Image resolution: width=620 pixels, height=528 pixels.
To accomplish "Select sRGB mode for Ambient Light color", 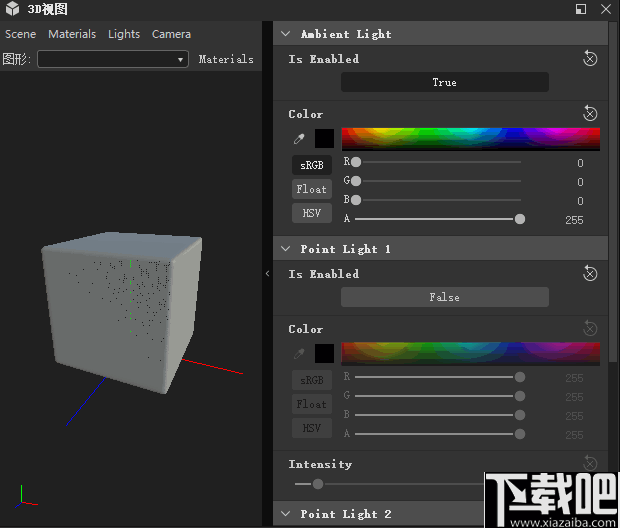I will (x=312, y=165).
